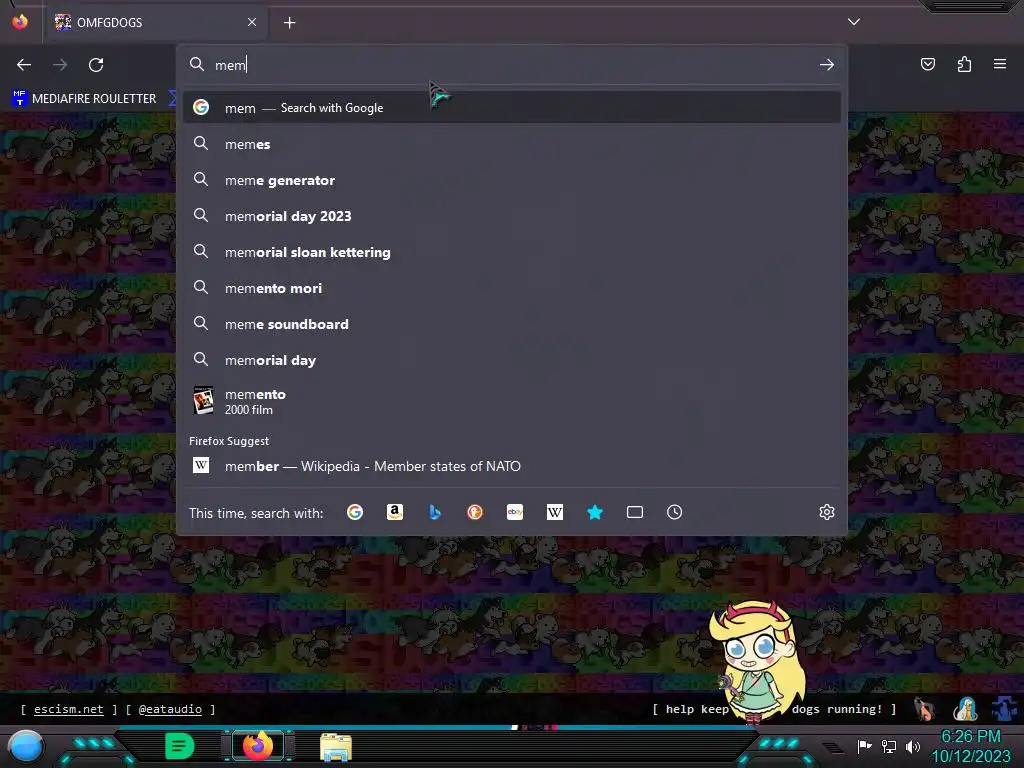Open the Save to Pocket icon
The image size is (1024, 768).
click(x=927, y=64)
